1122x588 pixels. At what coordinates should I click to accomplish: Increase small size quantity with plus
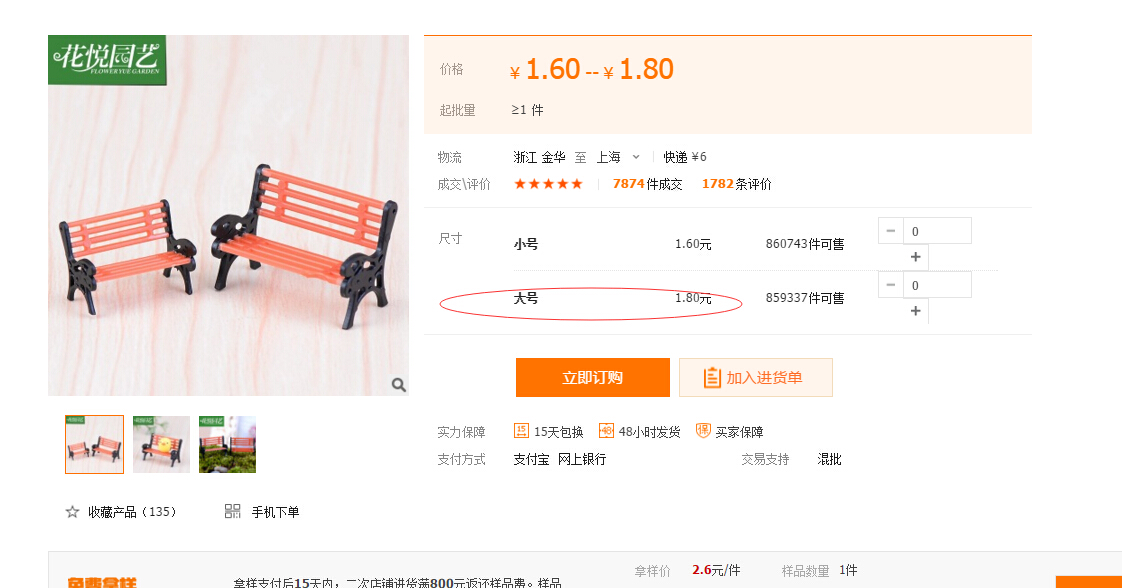tap(915, 257)
